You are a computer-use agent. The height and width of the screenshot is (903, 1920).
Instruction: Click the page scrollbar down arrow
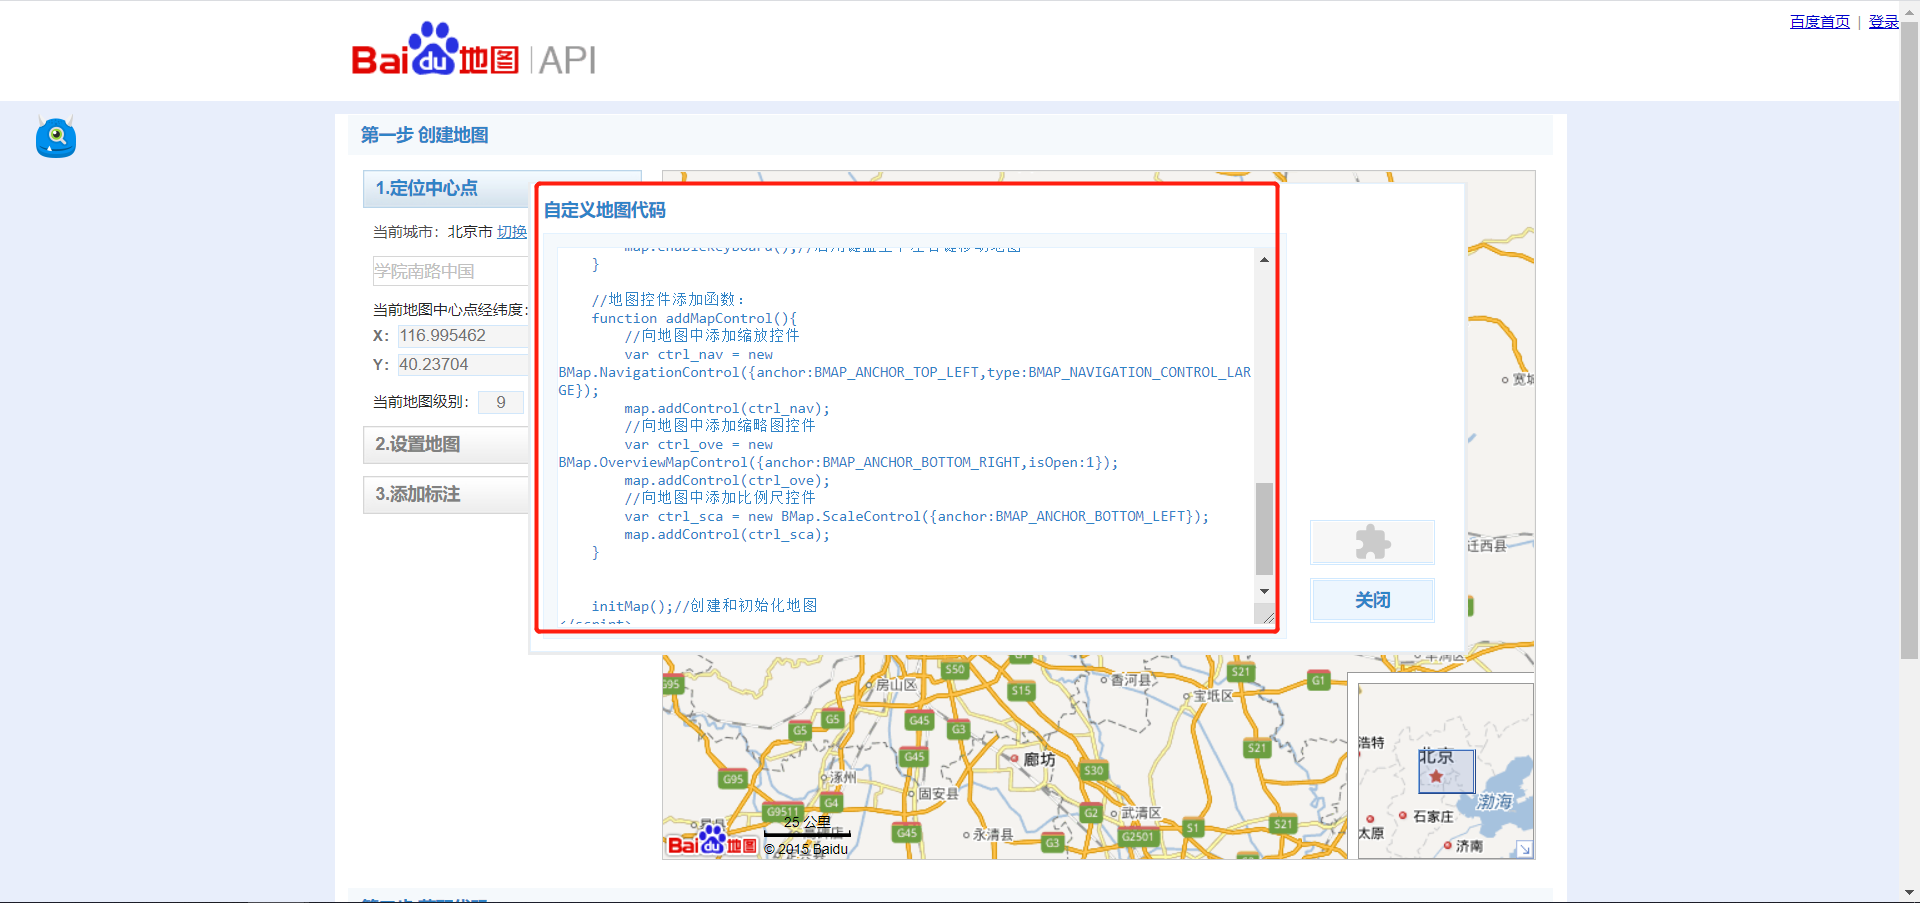[x=1911, y=893]
